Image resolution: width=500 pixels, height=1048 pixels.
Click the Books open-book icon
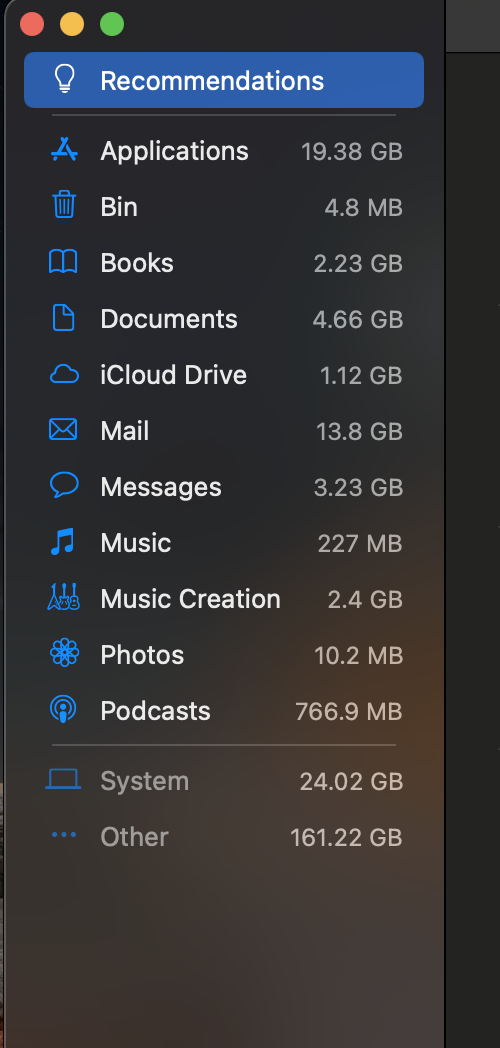(x=64, y=262)
